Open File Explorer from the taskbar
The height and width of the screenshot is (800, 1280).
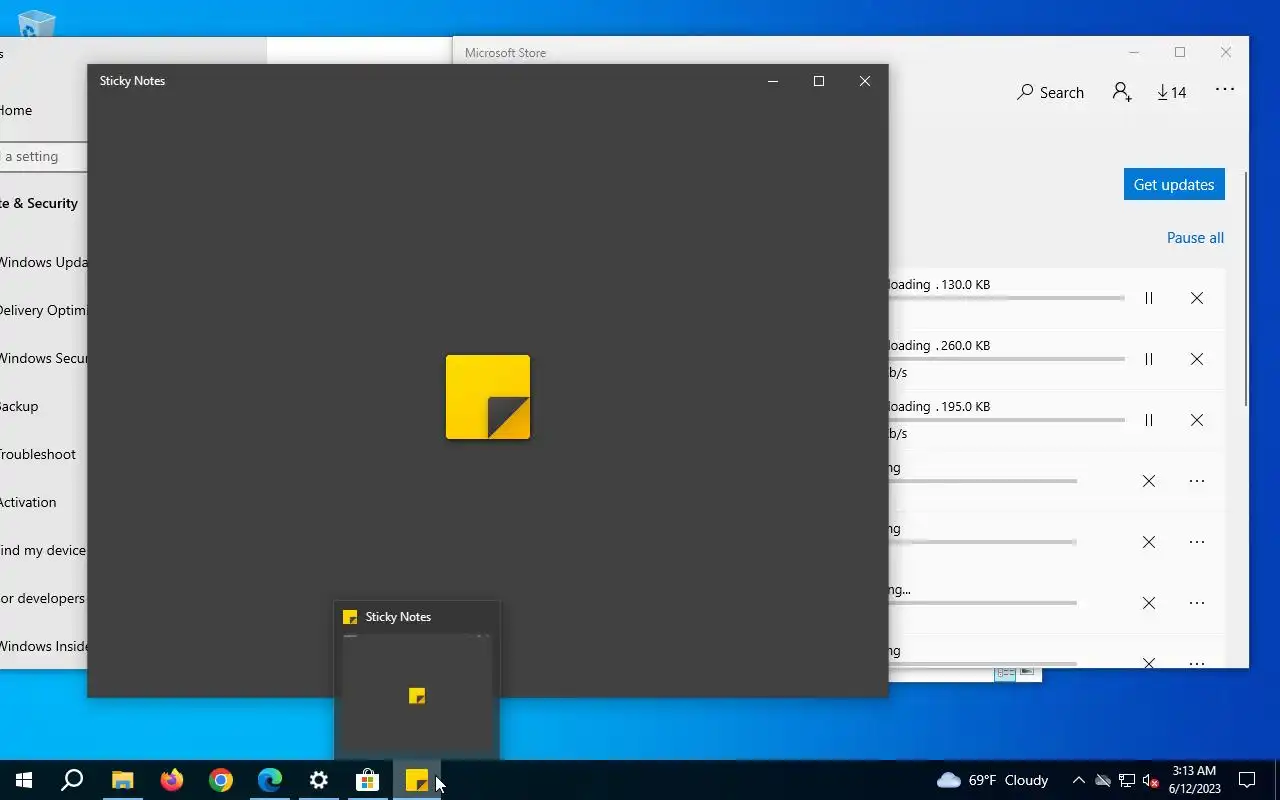(123, 780)
